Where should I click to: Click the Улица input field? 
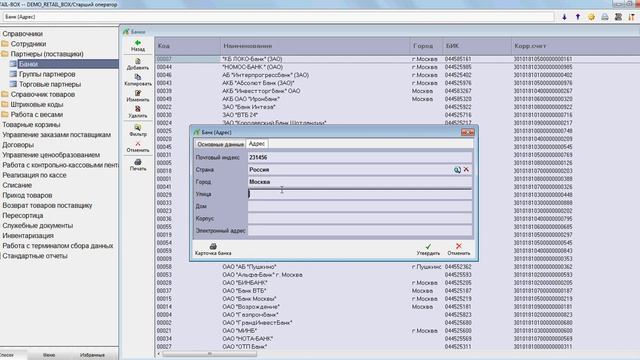(360, 194)
